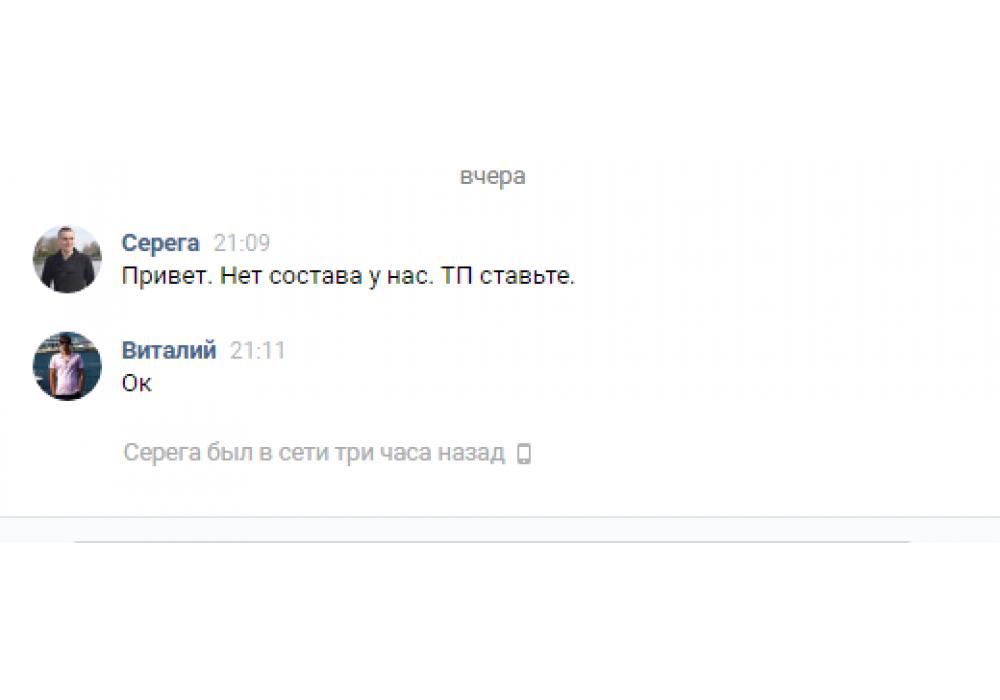Click the 'вчера' date separator
The height and width of the screenshot is (700, 1000).
[492, 176]
